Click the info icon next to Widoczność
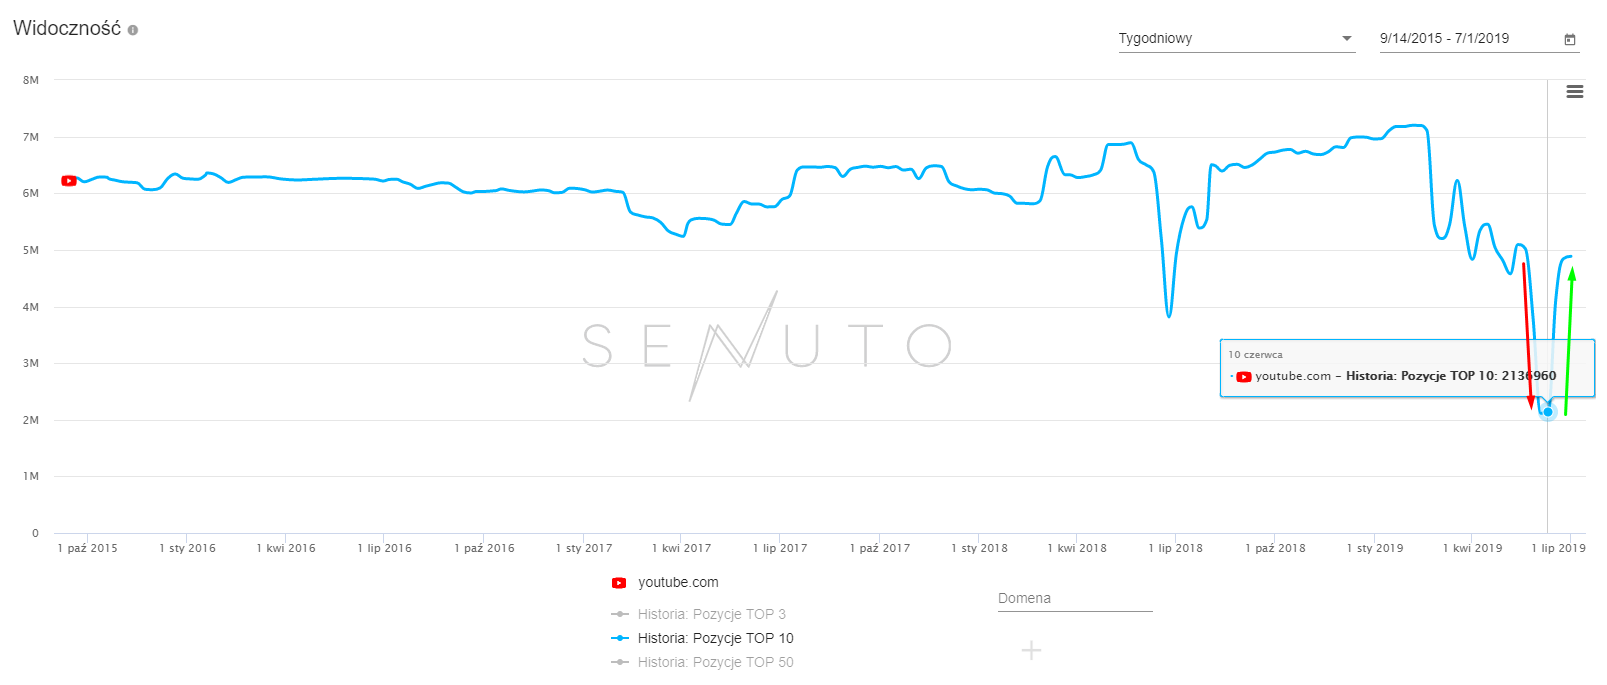 (x=133, y=30)
